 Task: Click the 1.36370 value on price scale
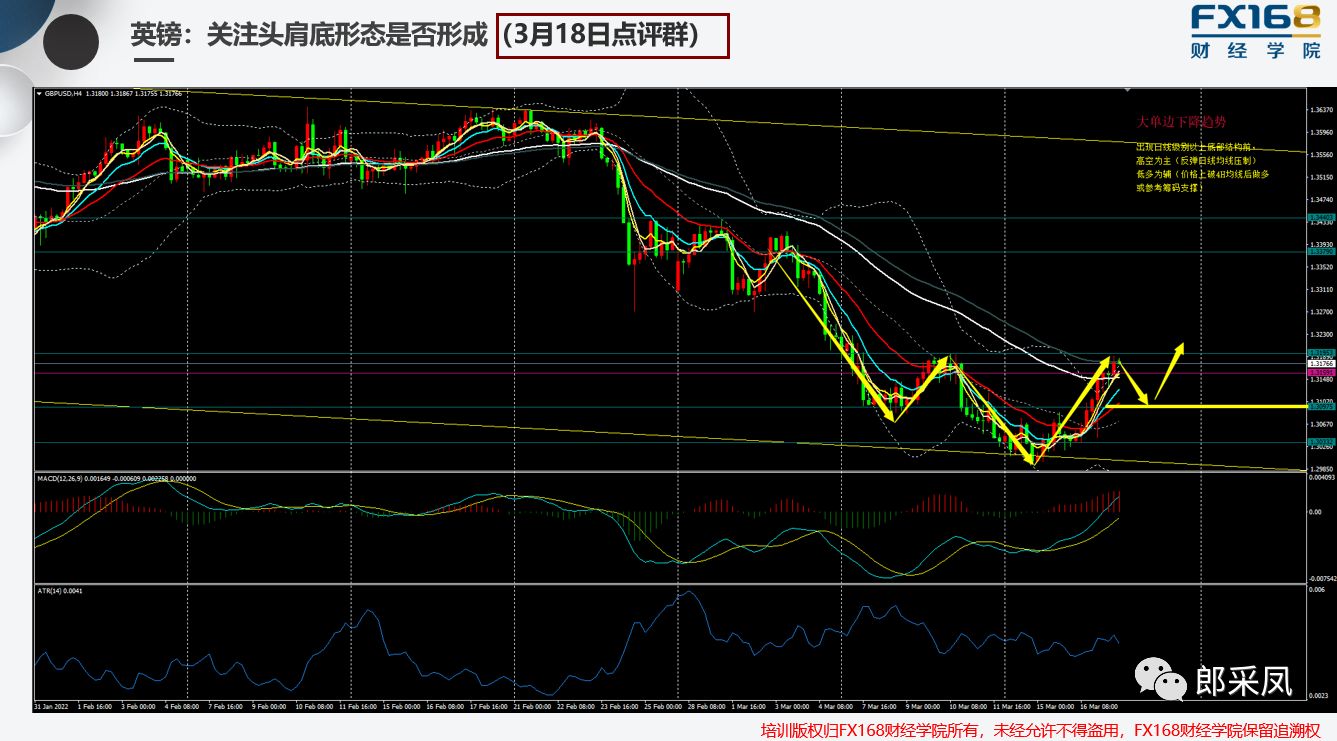[x=1321, y=109]
